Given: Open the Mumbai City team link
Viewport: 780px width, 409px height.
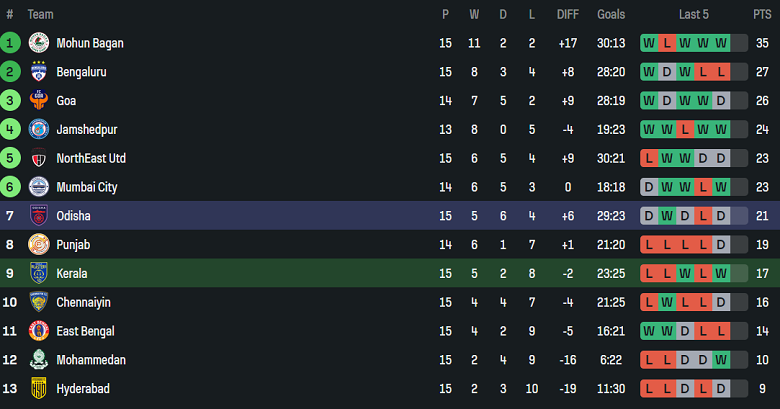Looking at the screenshot, I should 87,187.
